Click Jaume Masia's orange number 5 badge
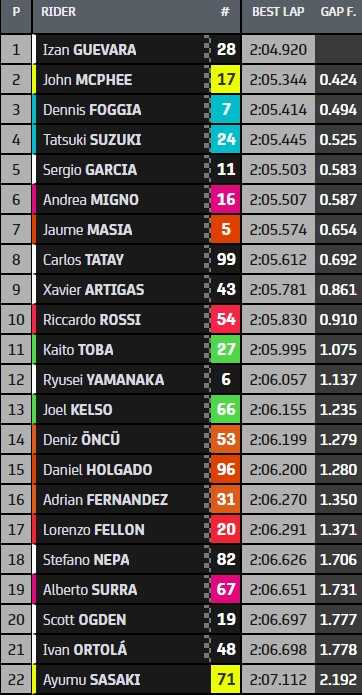The width and height of the screenshot is (362, 695). click(226, 230)
